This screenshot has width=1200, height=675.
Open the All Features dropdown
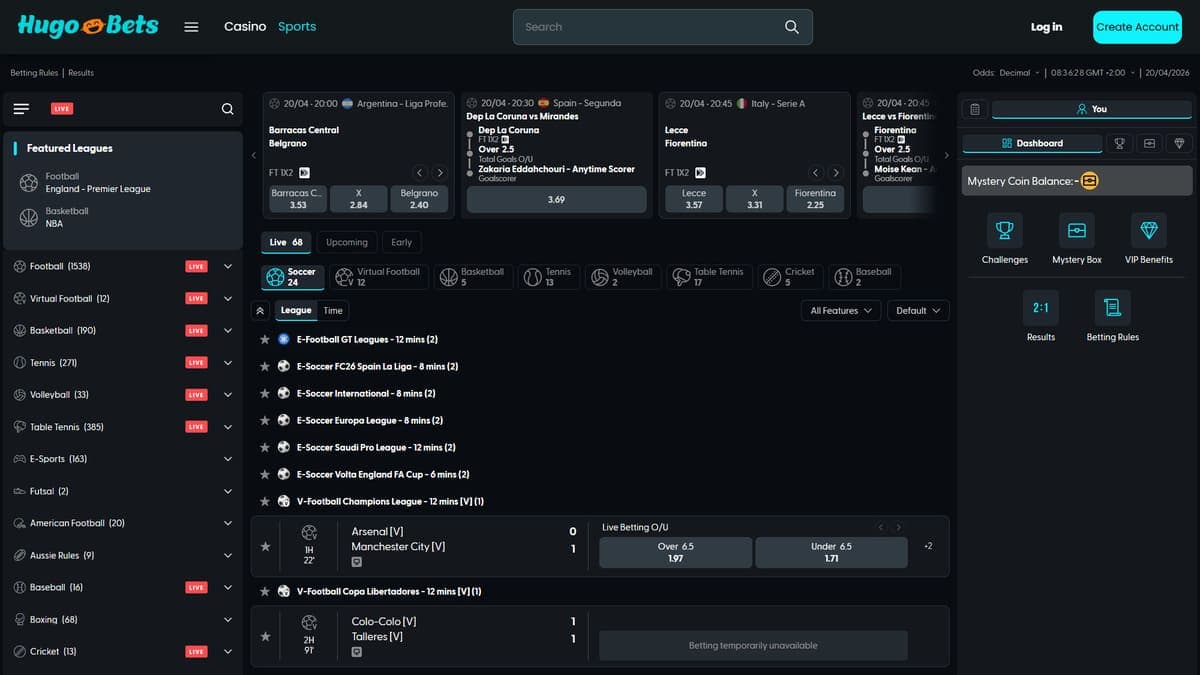pos(841,311)
